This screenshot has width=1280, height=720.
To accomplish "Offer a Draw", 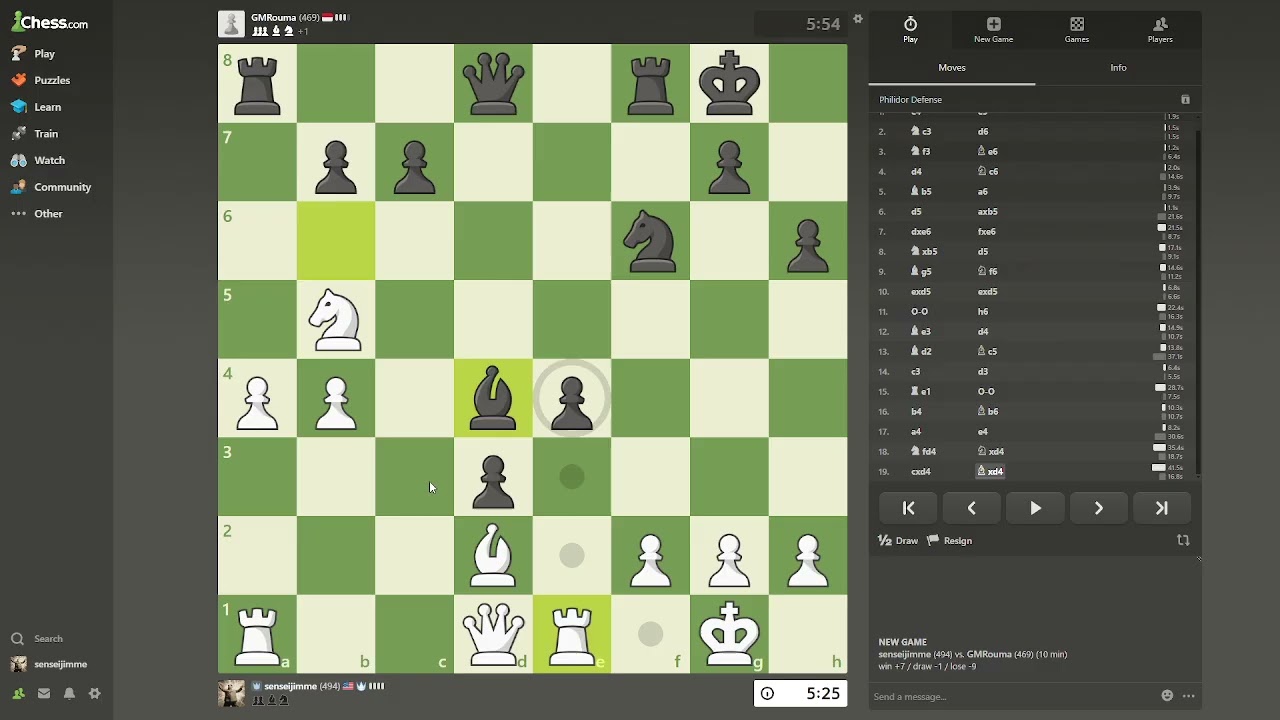I will pyautogui.click(x=898, y=541).
